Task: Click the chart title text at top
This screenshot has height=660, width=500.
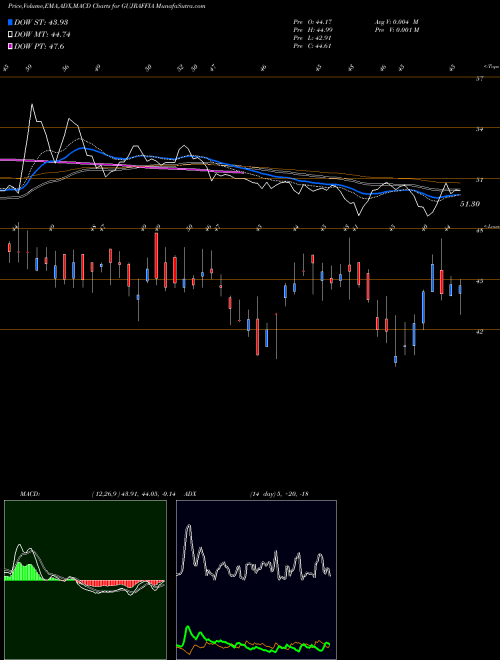Action: tap(106, 6)
